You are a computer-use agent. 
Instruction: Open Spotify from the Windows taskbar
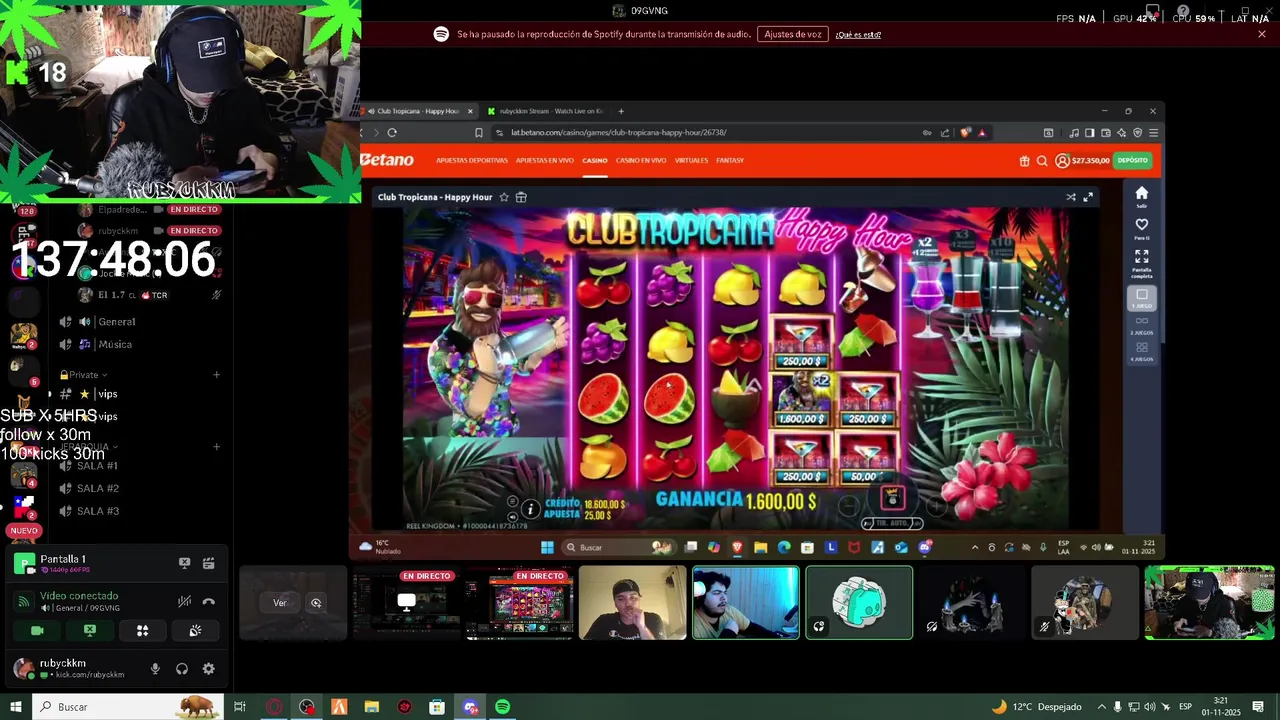click(502, 707)
